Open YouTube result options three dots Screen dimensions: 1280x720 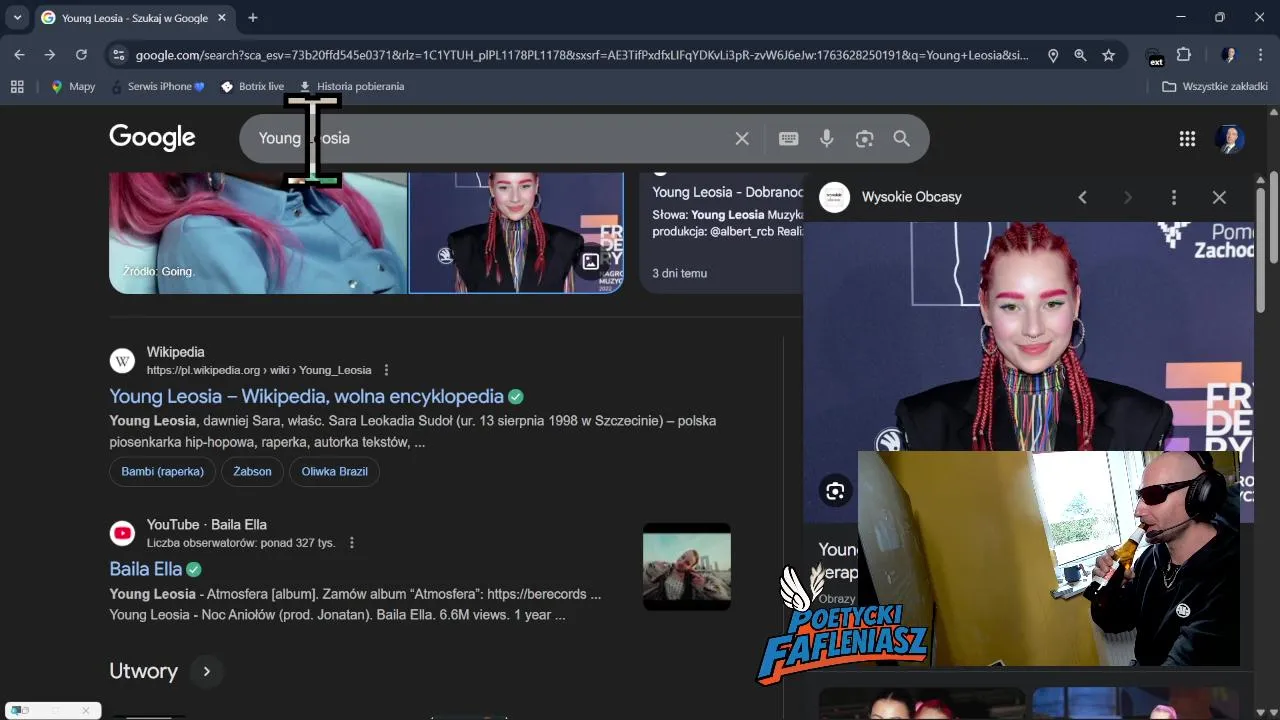click(x=351, y=543)
